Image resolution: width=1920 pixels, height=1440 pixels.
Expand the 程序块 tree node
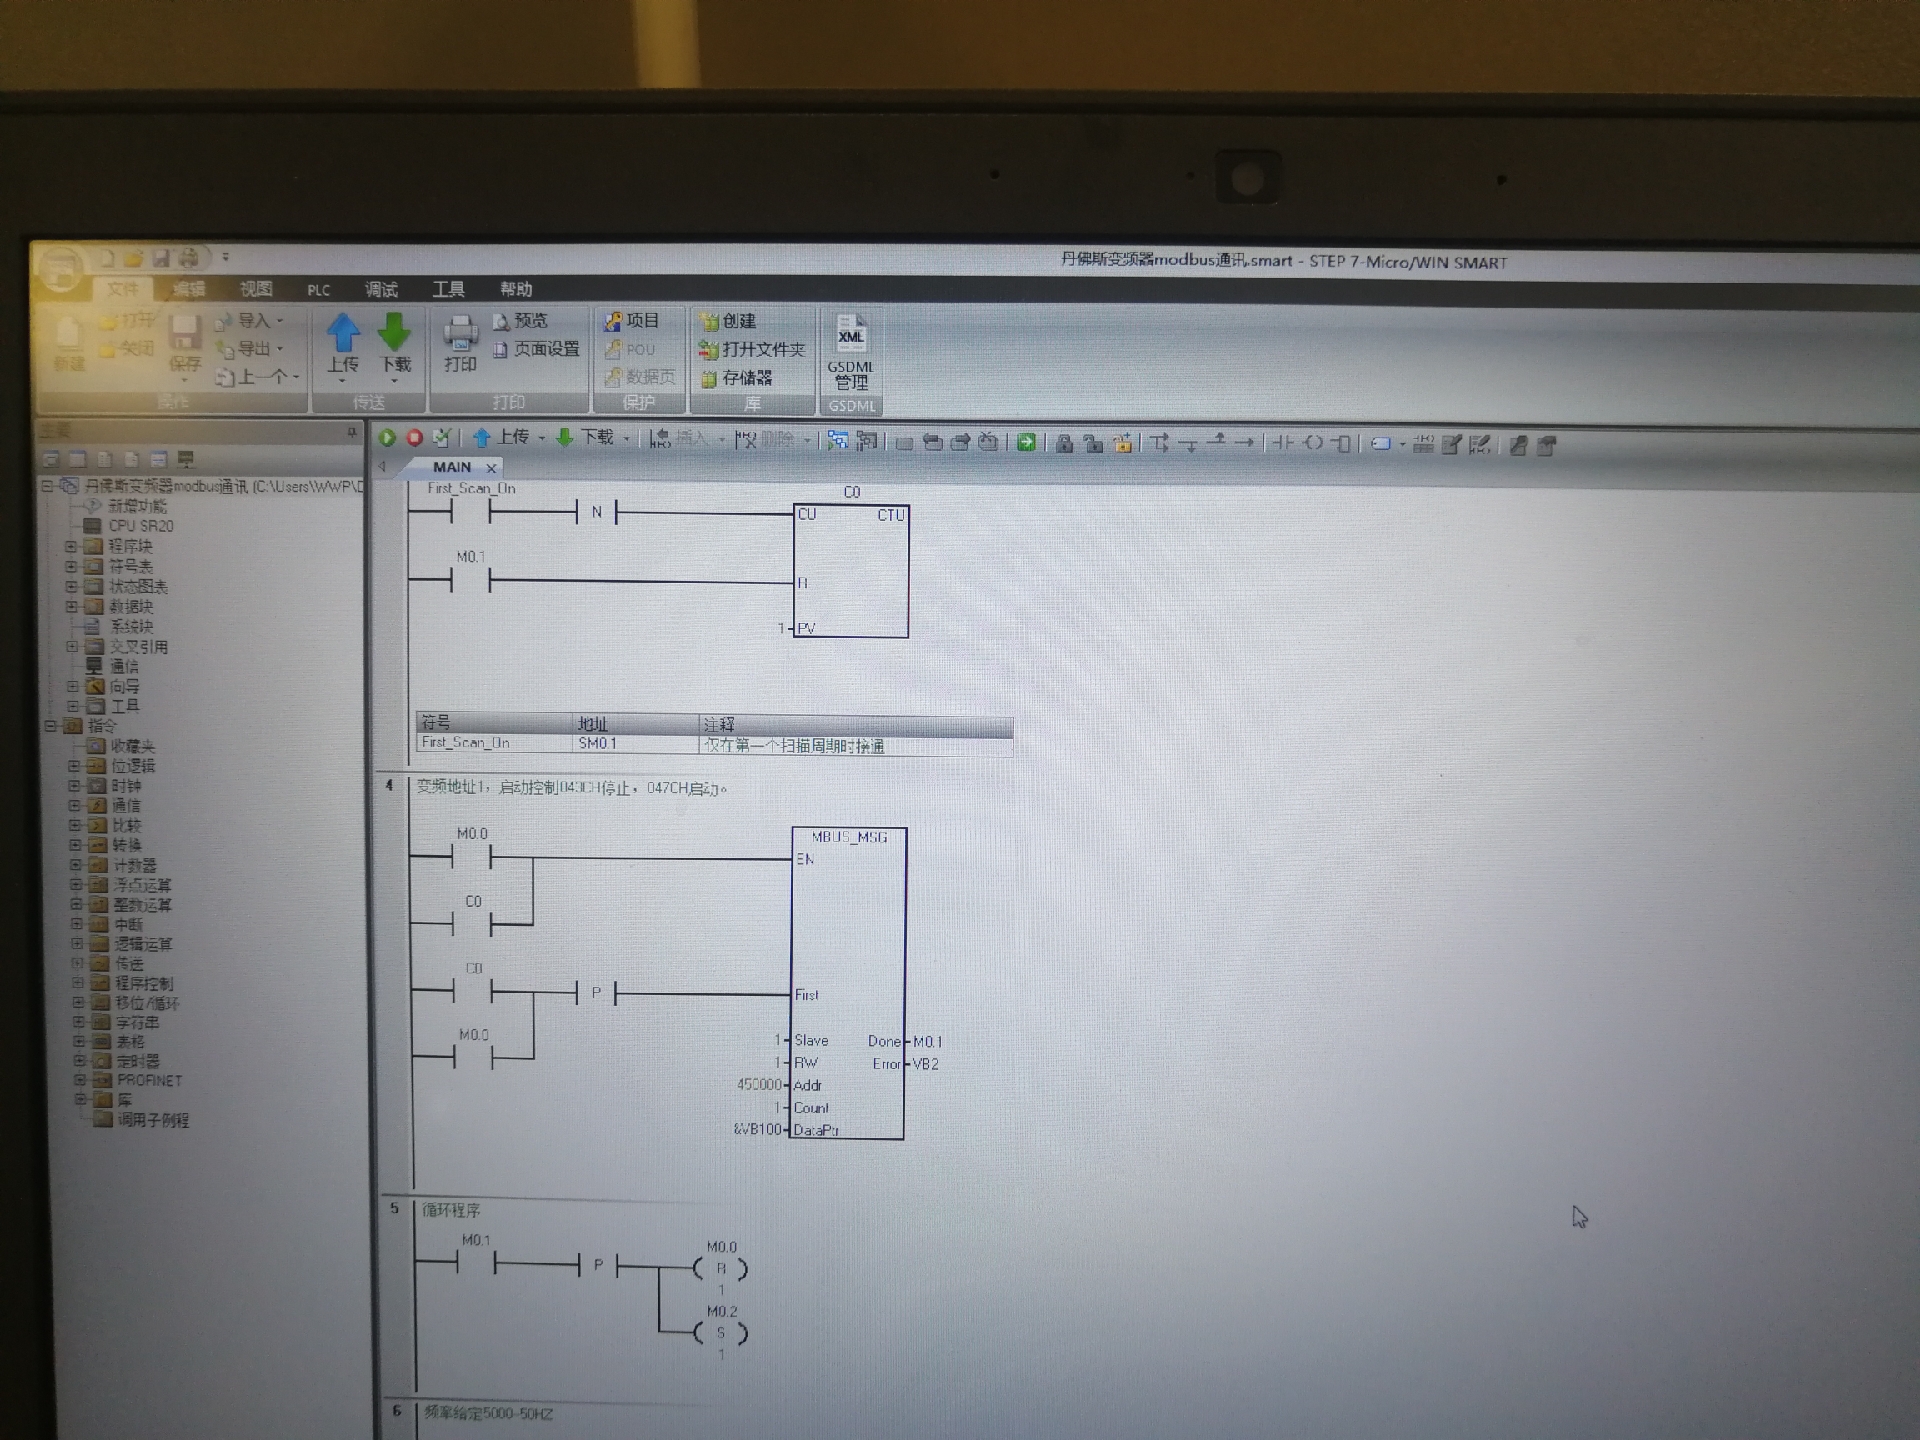[x=71, y=546]
